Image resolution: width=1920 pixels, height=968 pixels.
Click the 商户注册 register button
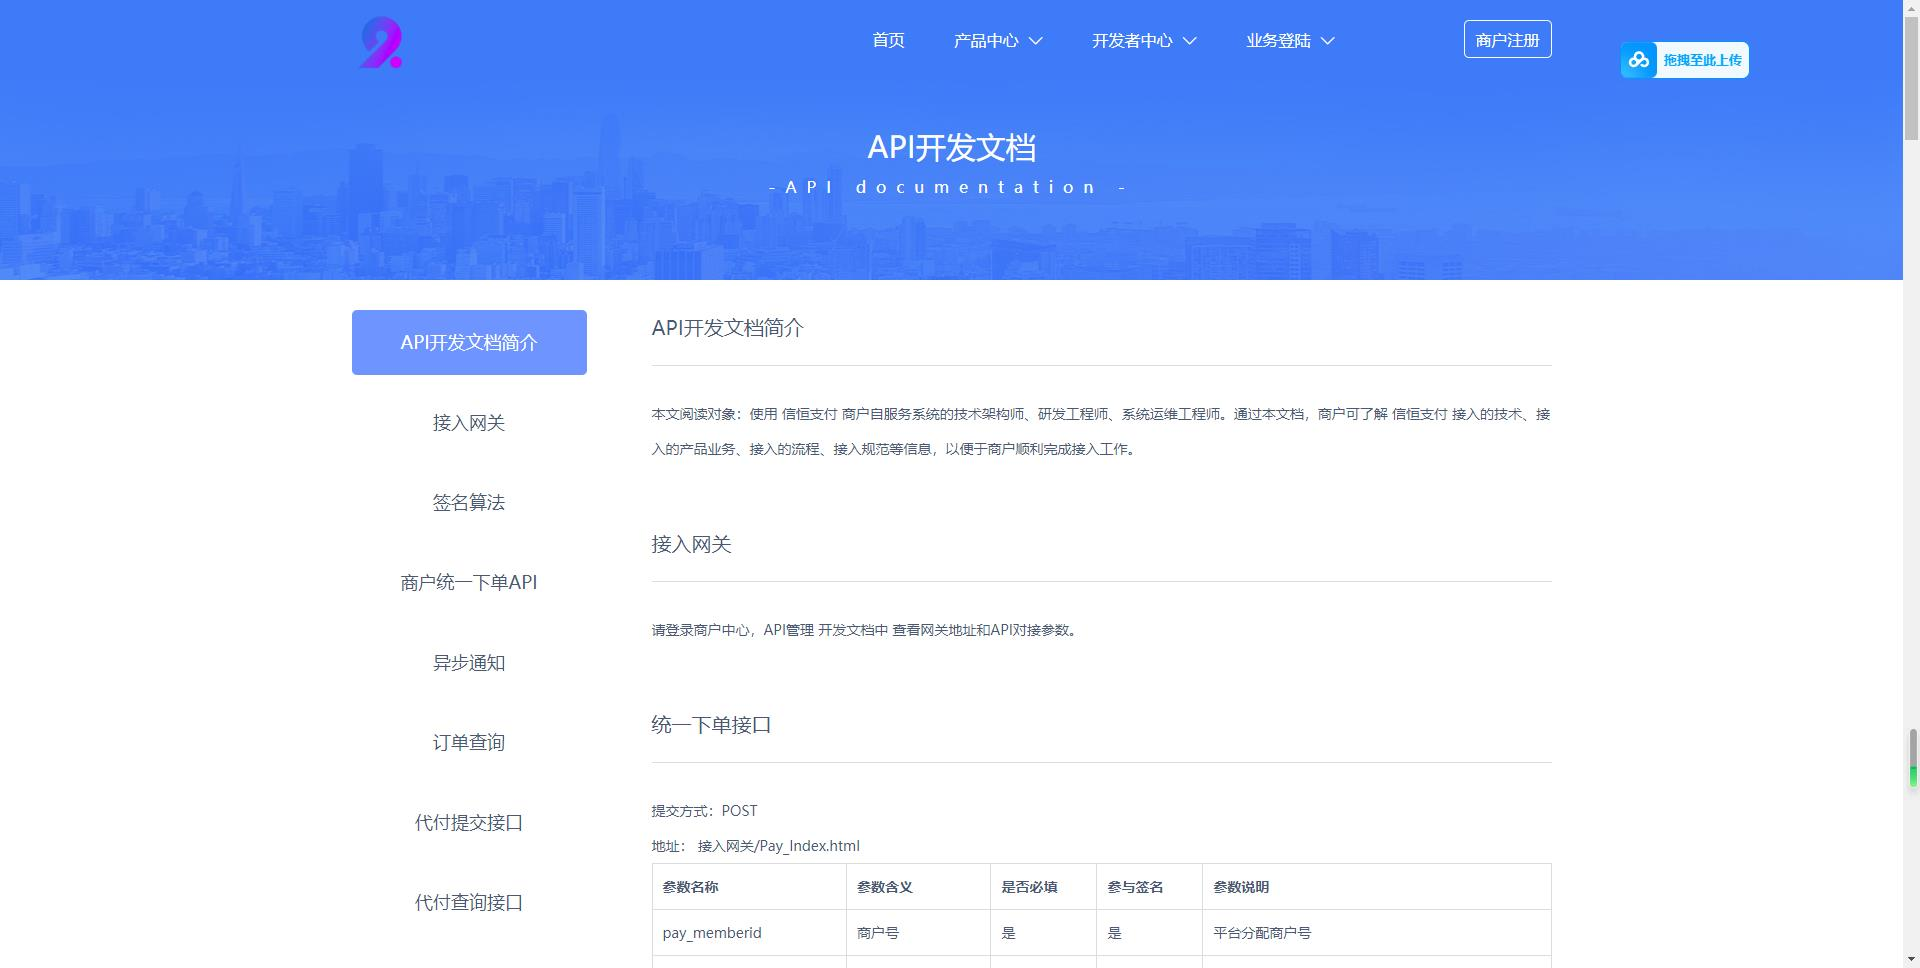pyautogui.click(x=1507, y=40)
